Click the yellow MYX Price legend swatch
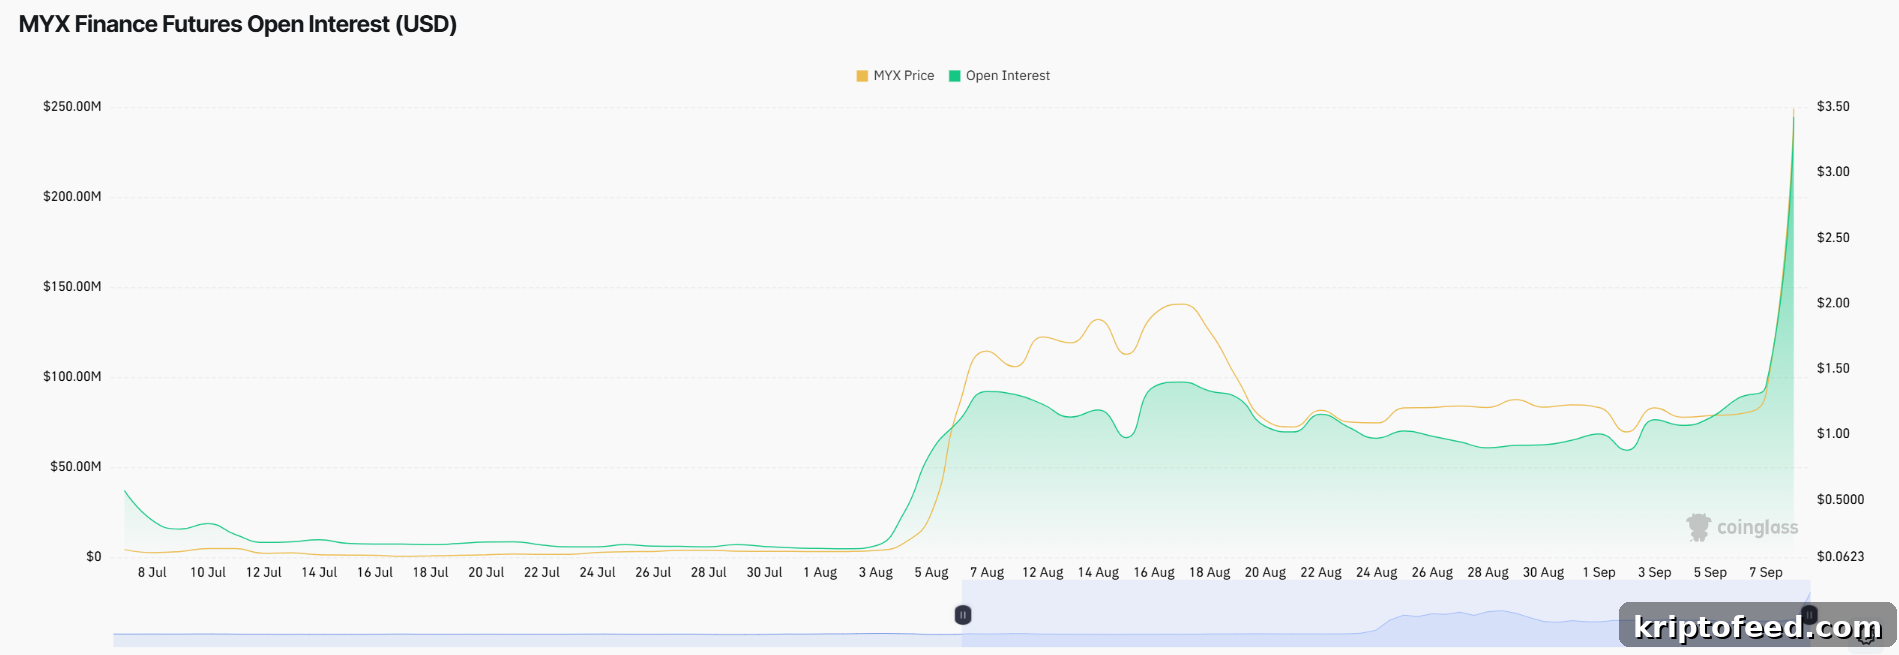 click(x=862, y=76)
